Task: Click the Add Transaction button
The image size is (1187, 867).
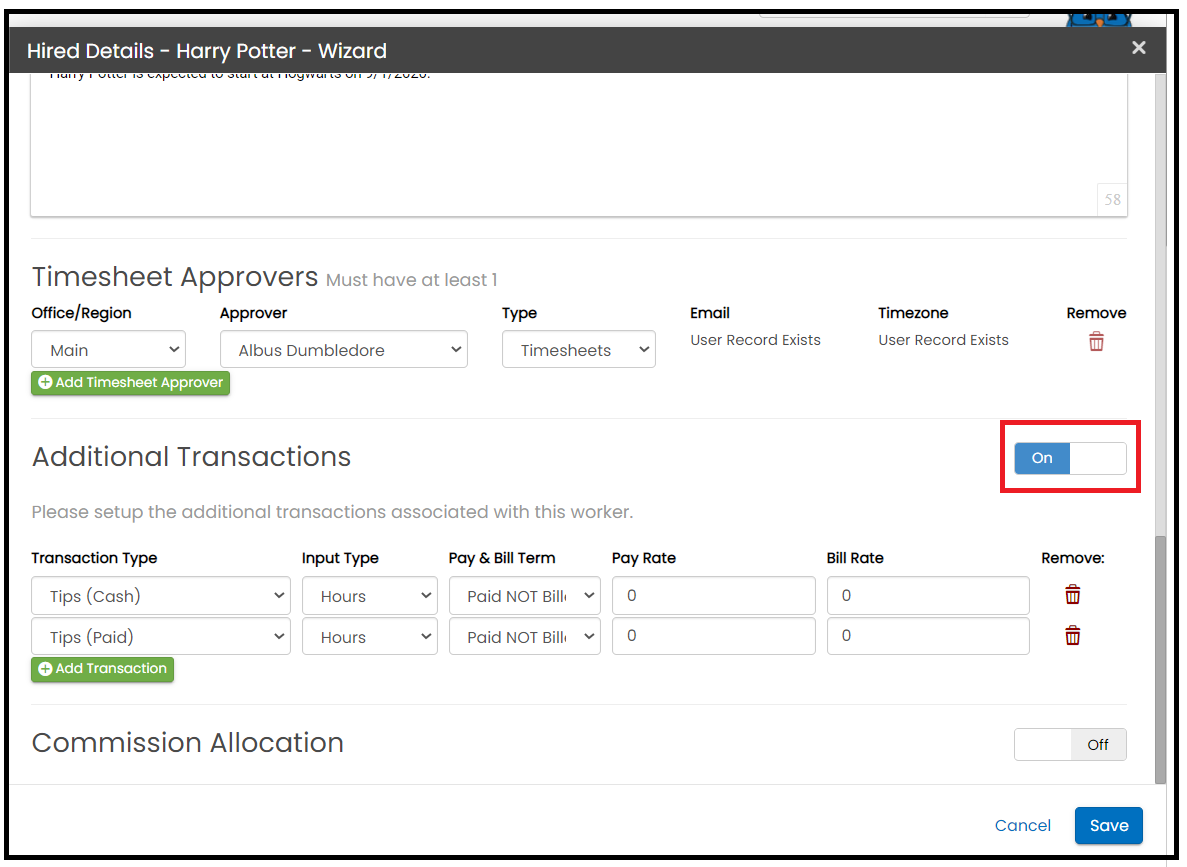Action: pos(102,669)
